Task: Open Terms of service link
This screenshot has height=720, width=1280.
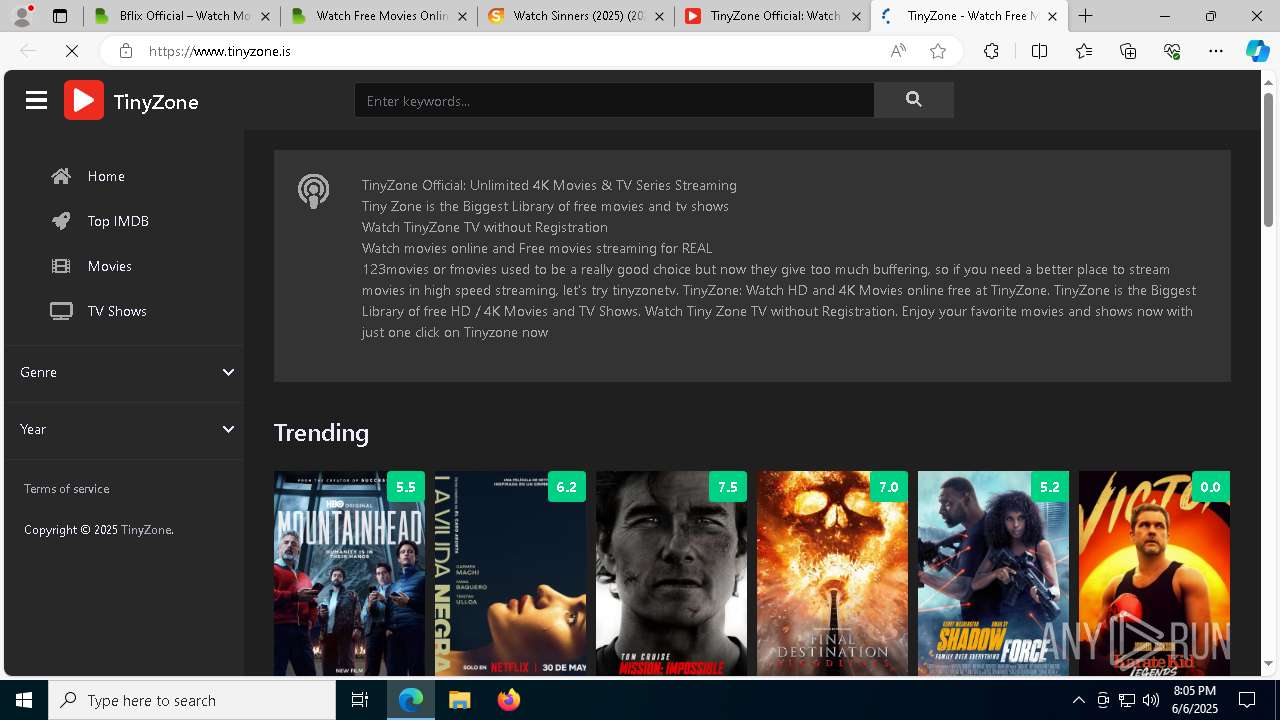Action: click(66, 489)
